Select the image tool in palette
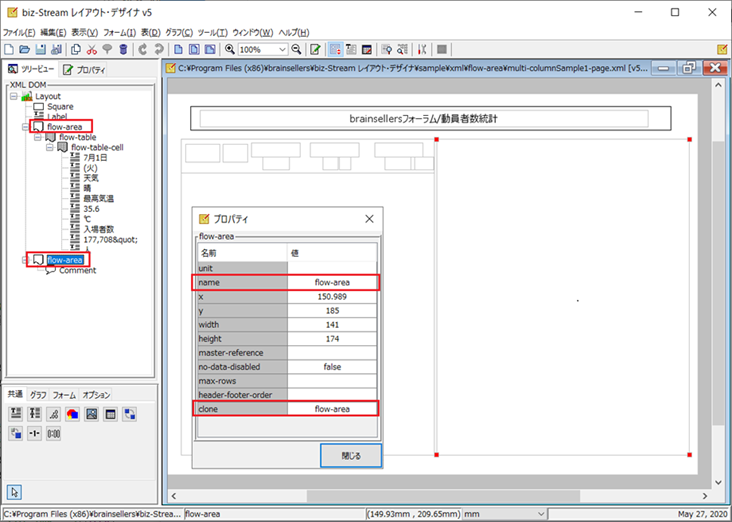This screenshot has height=522, width=732. pyautogui.click(x=92, y=414)
